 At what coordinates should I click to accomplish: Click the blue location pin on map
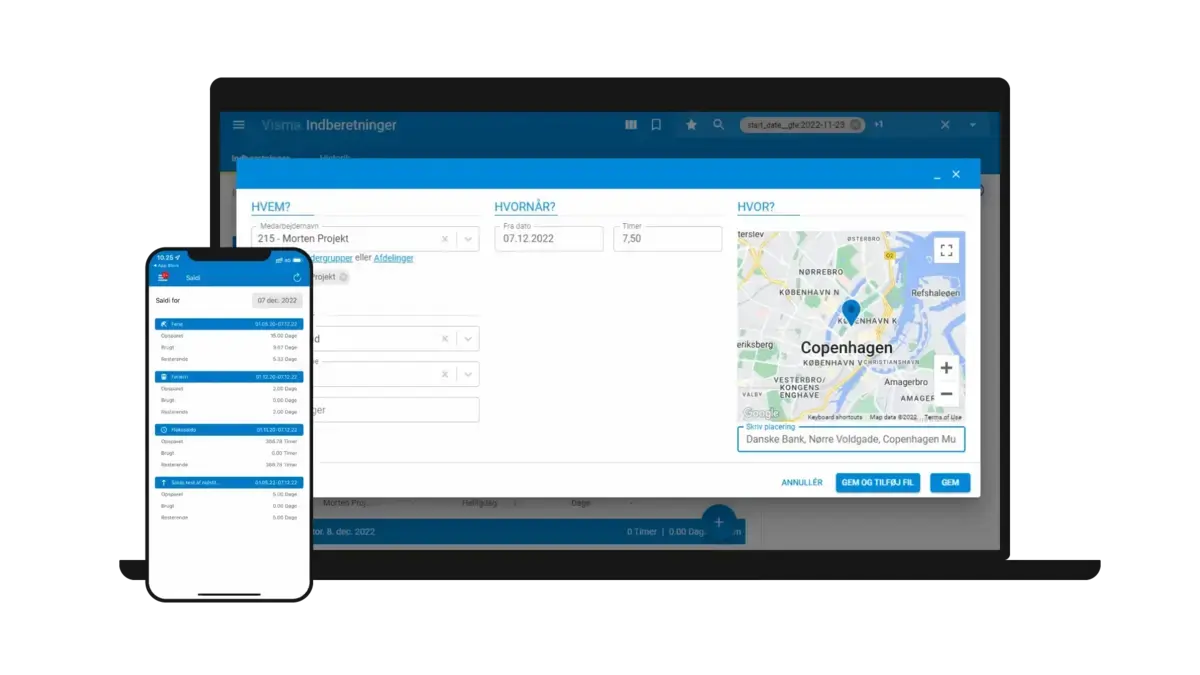[x=851, y=311]
